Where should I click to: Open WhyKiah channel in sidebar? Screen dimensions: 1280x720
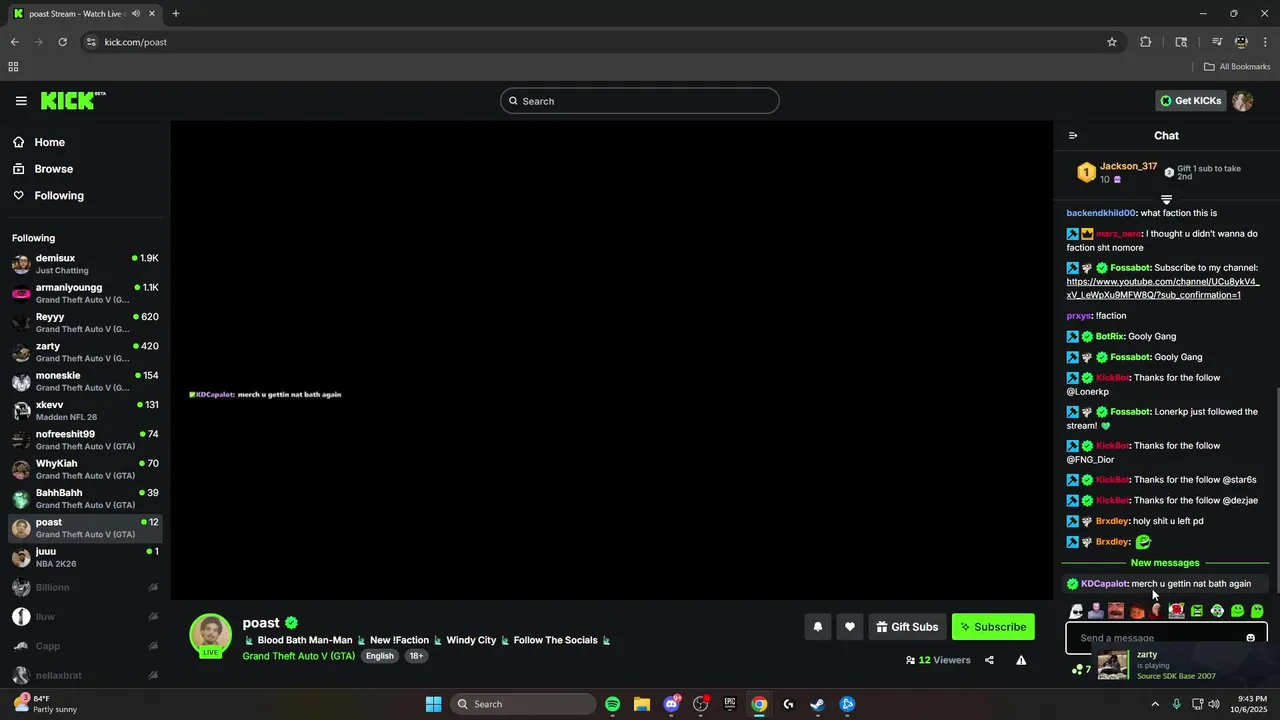[x=85, y=469]
